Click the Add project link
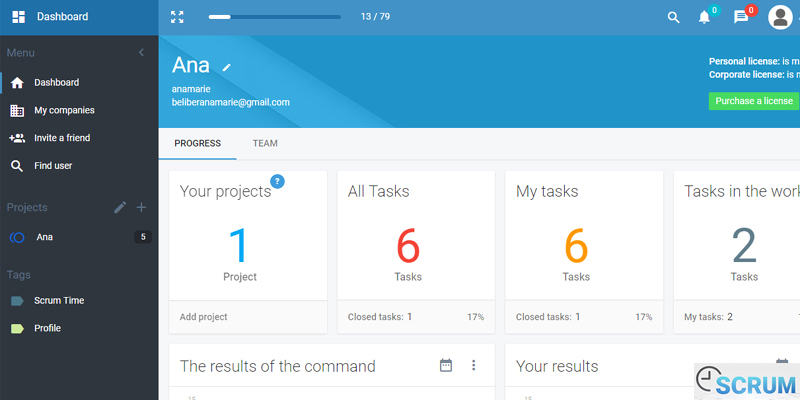The width and height of the screenshot is (800, 400). coord(203,317)
